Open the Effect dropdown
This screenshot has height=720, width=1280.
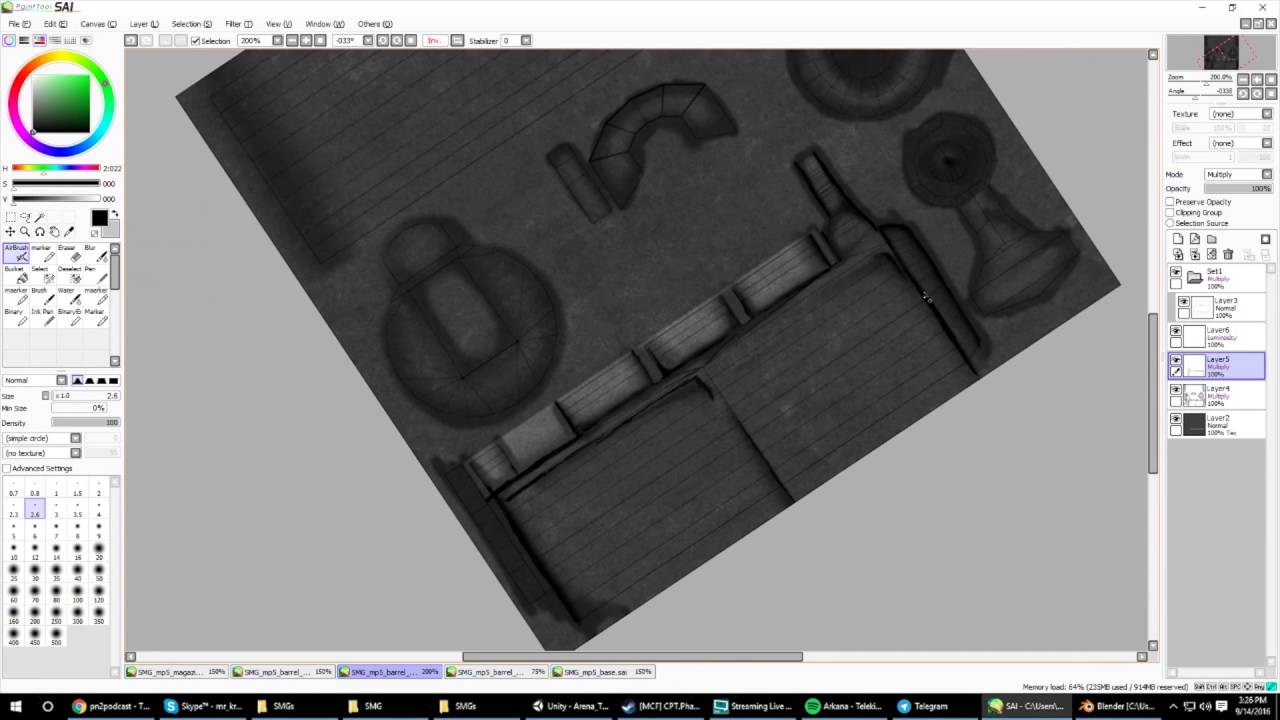(x=1267, y=143)
